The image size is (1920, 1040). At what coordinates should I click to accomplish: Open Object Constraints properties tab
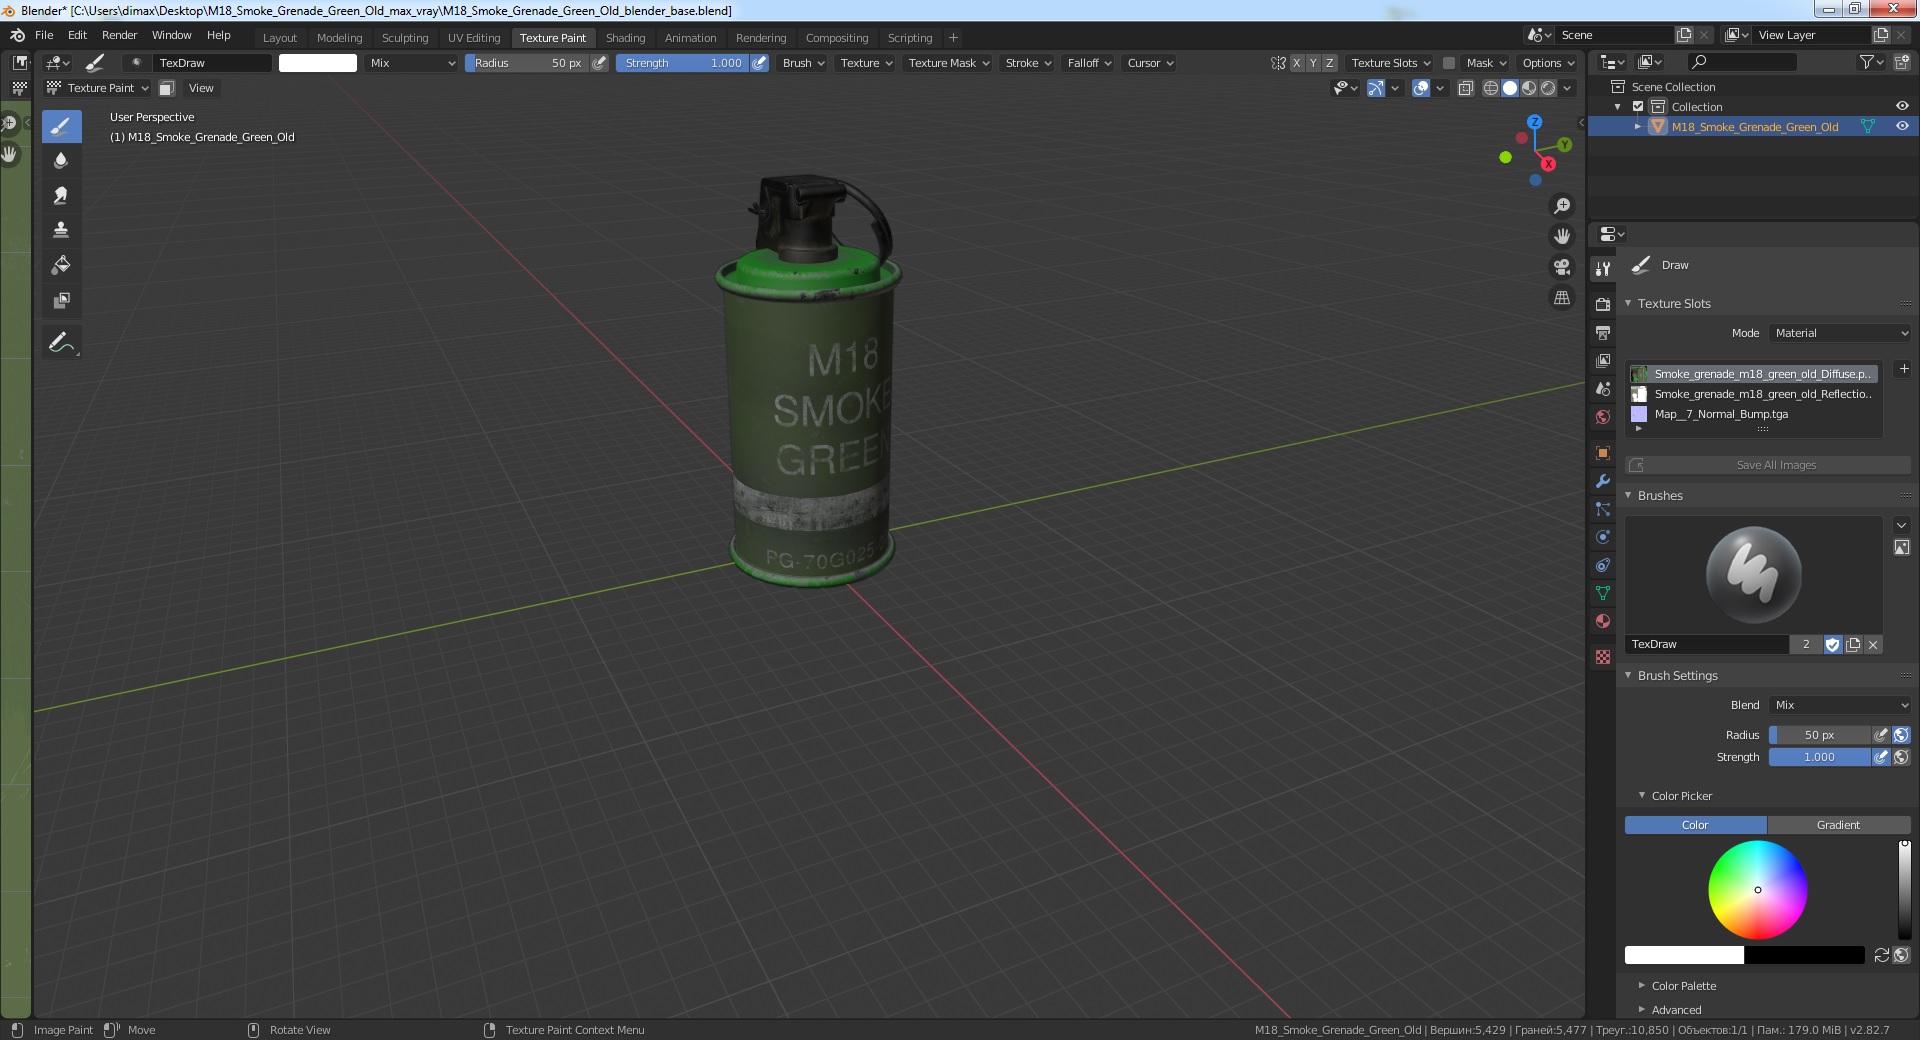point(1603,565)
